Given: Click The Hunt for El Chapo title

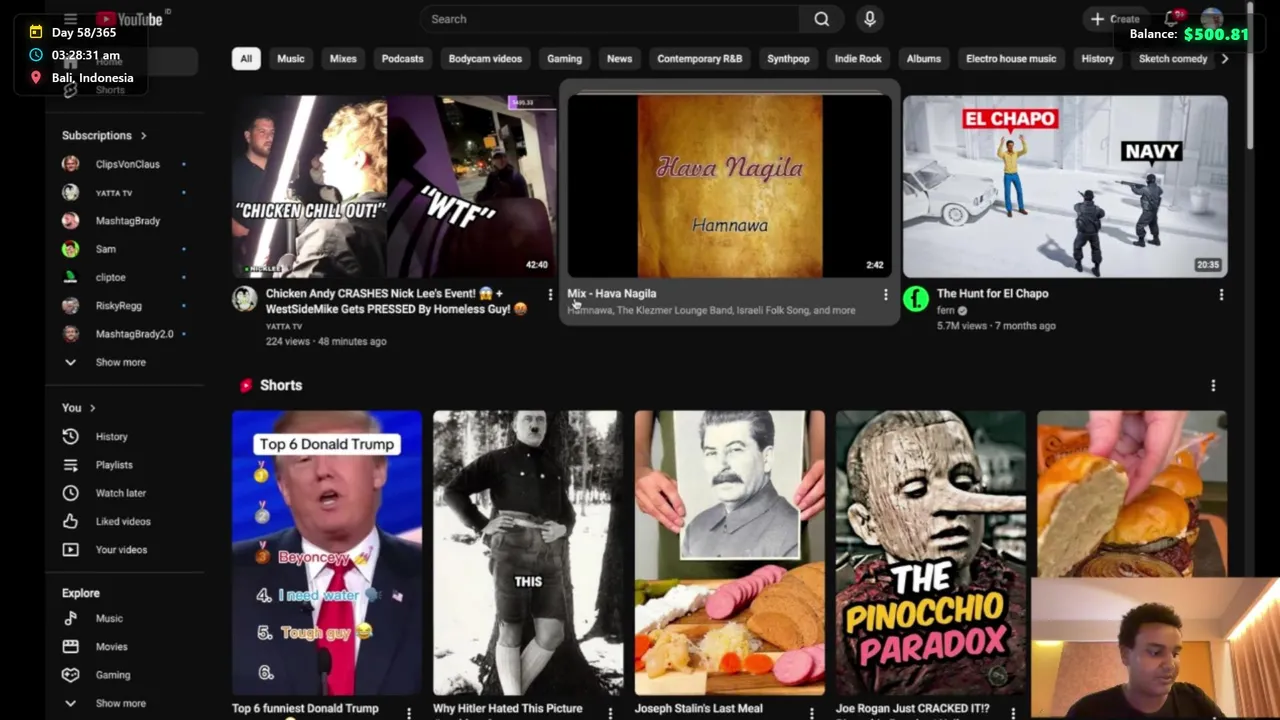Looking at the screenshot, I should (x=992, y=293).
